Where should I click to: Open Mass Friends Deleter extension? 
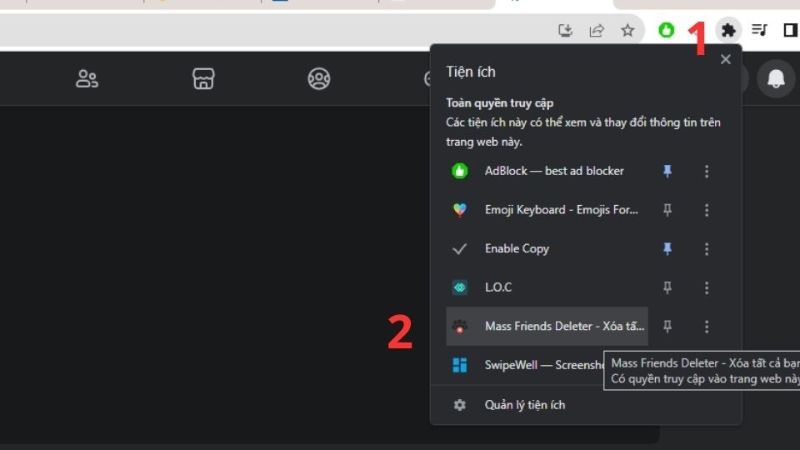(547, 326)
